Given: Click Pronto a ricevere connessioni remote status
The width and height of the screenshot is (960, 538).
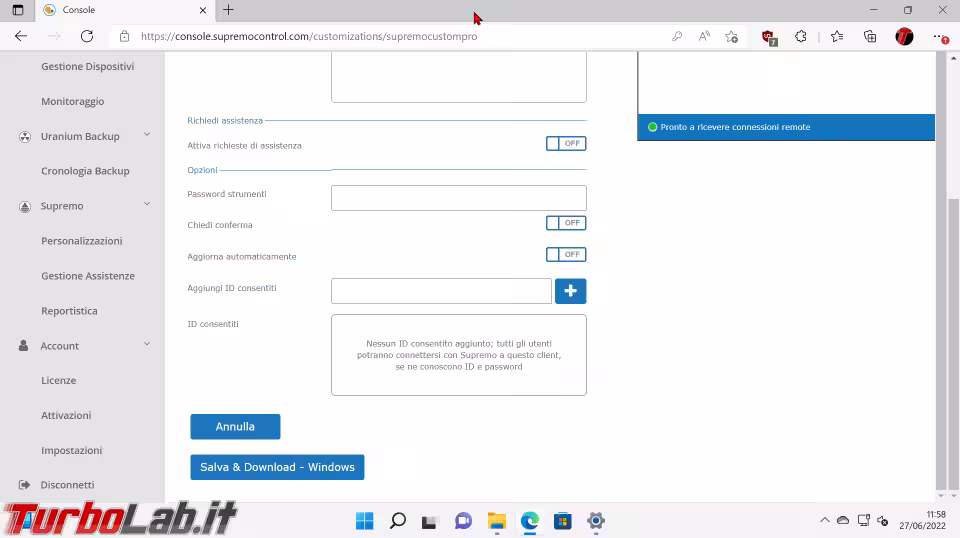Looking at the screenshot, I should click(x=735, y=127).
